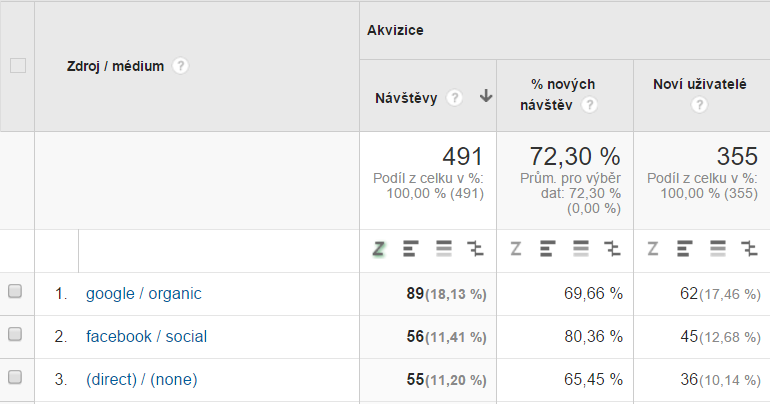Click the (direct) / (none) link

(141, 379)
